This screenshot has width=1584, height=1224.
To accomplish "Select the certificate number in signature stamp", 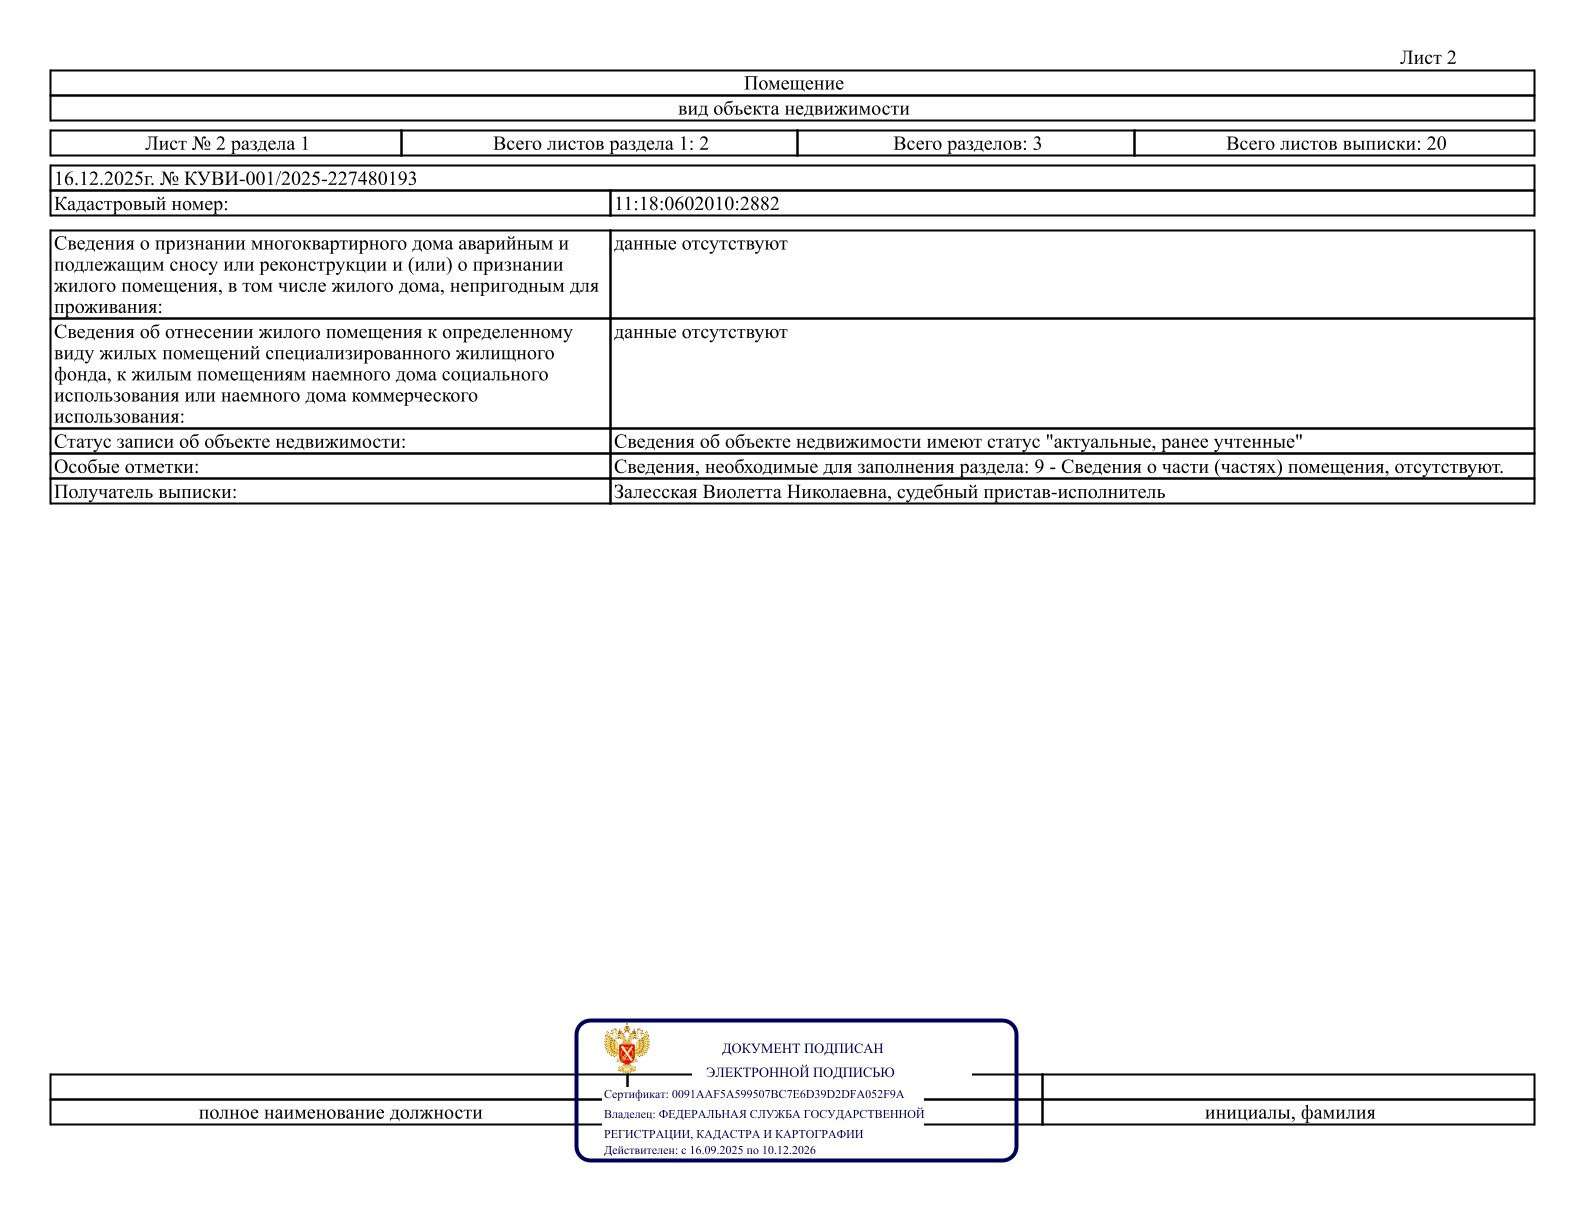I will click(x=787, y=1094).
